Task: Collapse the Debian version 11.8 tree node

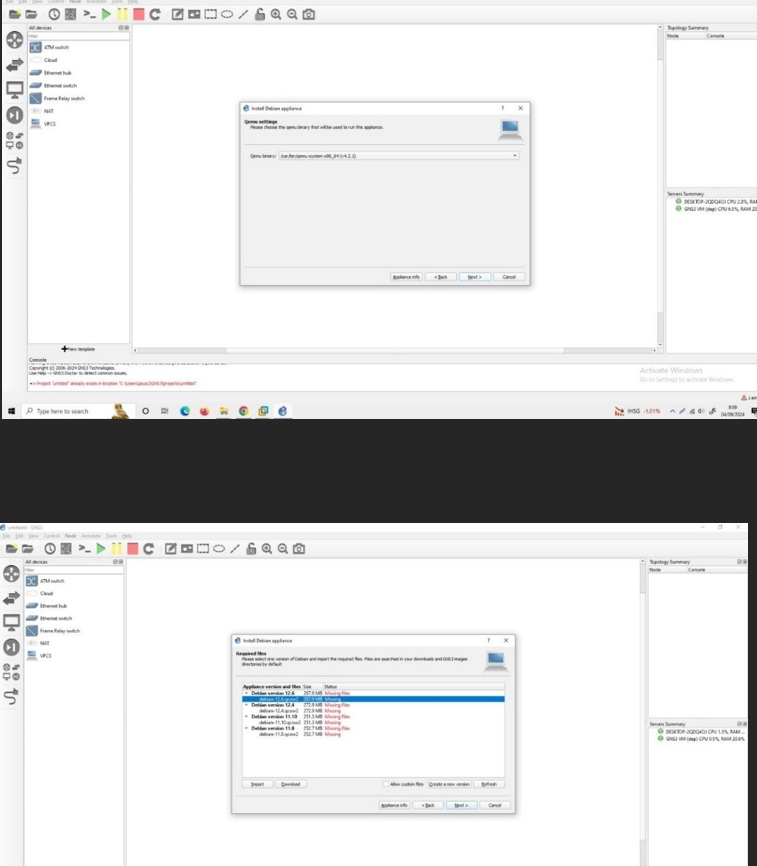Action: (x=246, y=728)
